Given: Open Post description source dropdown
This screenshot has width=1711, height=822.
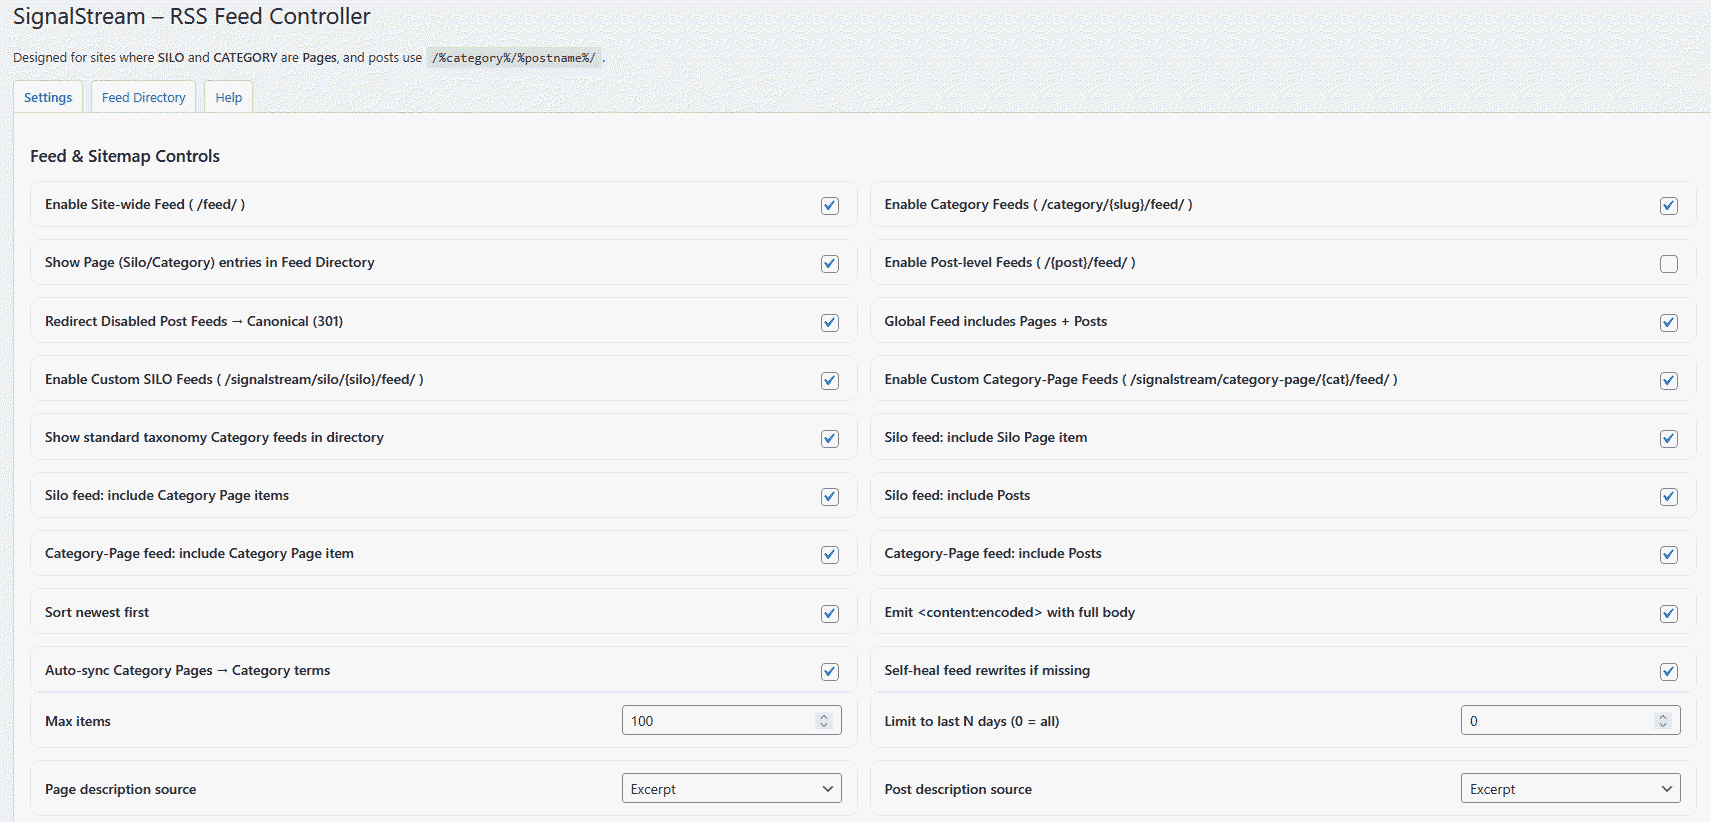Looking at the screenshot, I should 1570,789.
